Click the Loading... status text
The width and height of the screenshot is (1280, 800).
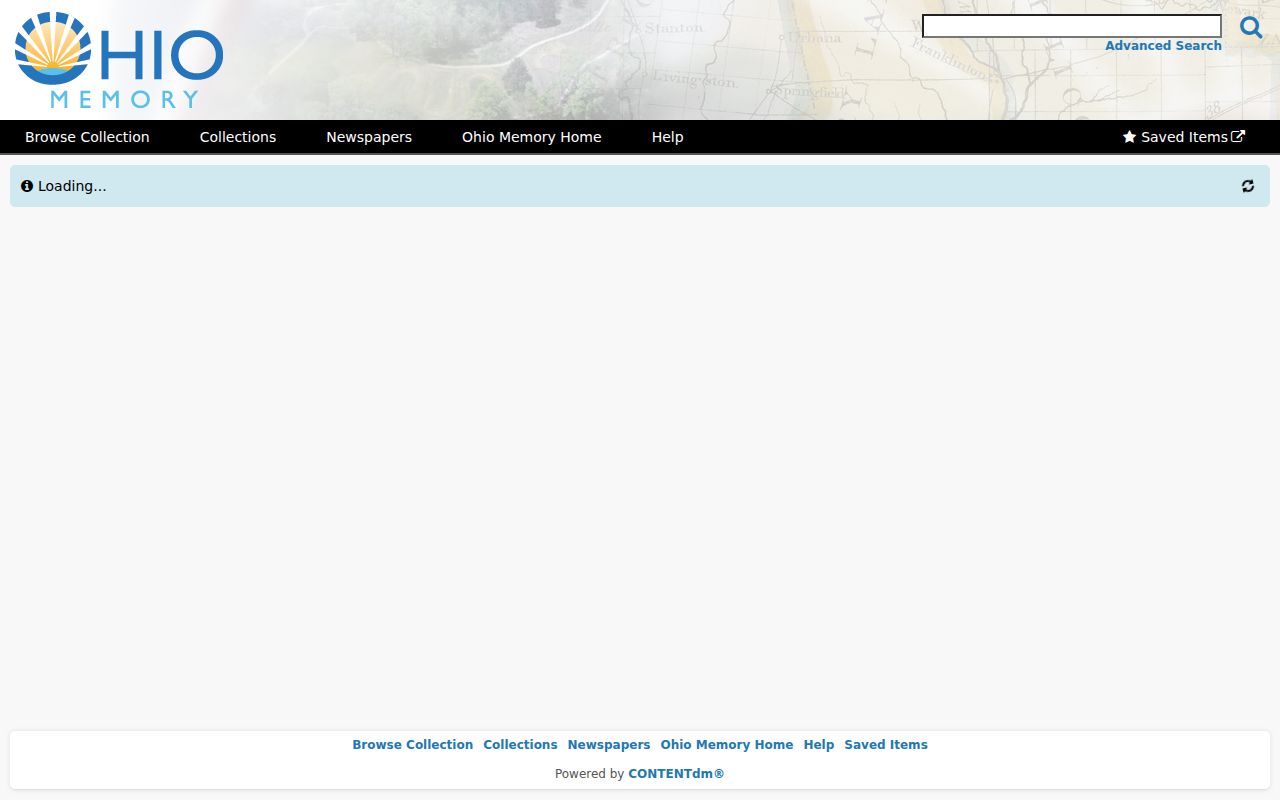(72, 186)
